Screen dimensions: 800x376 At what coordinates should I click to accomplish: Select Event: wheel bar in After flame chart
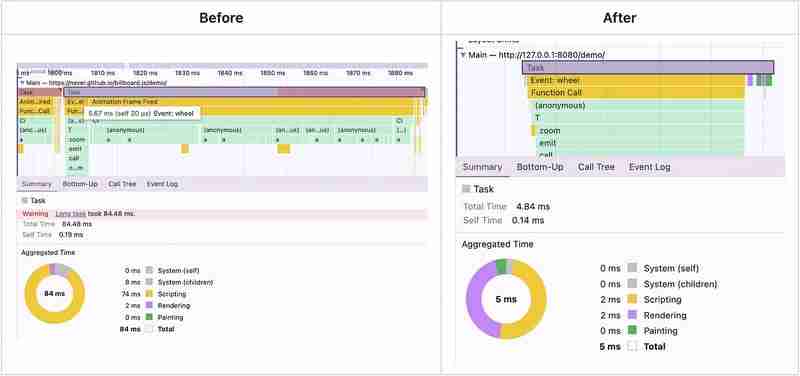pyautogui.click(x=636, y=80)
